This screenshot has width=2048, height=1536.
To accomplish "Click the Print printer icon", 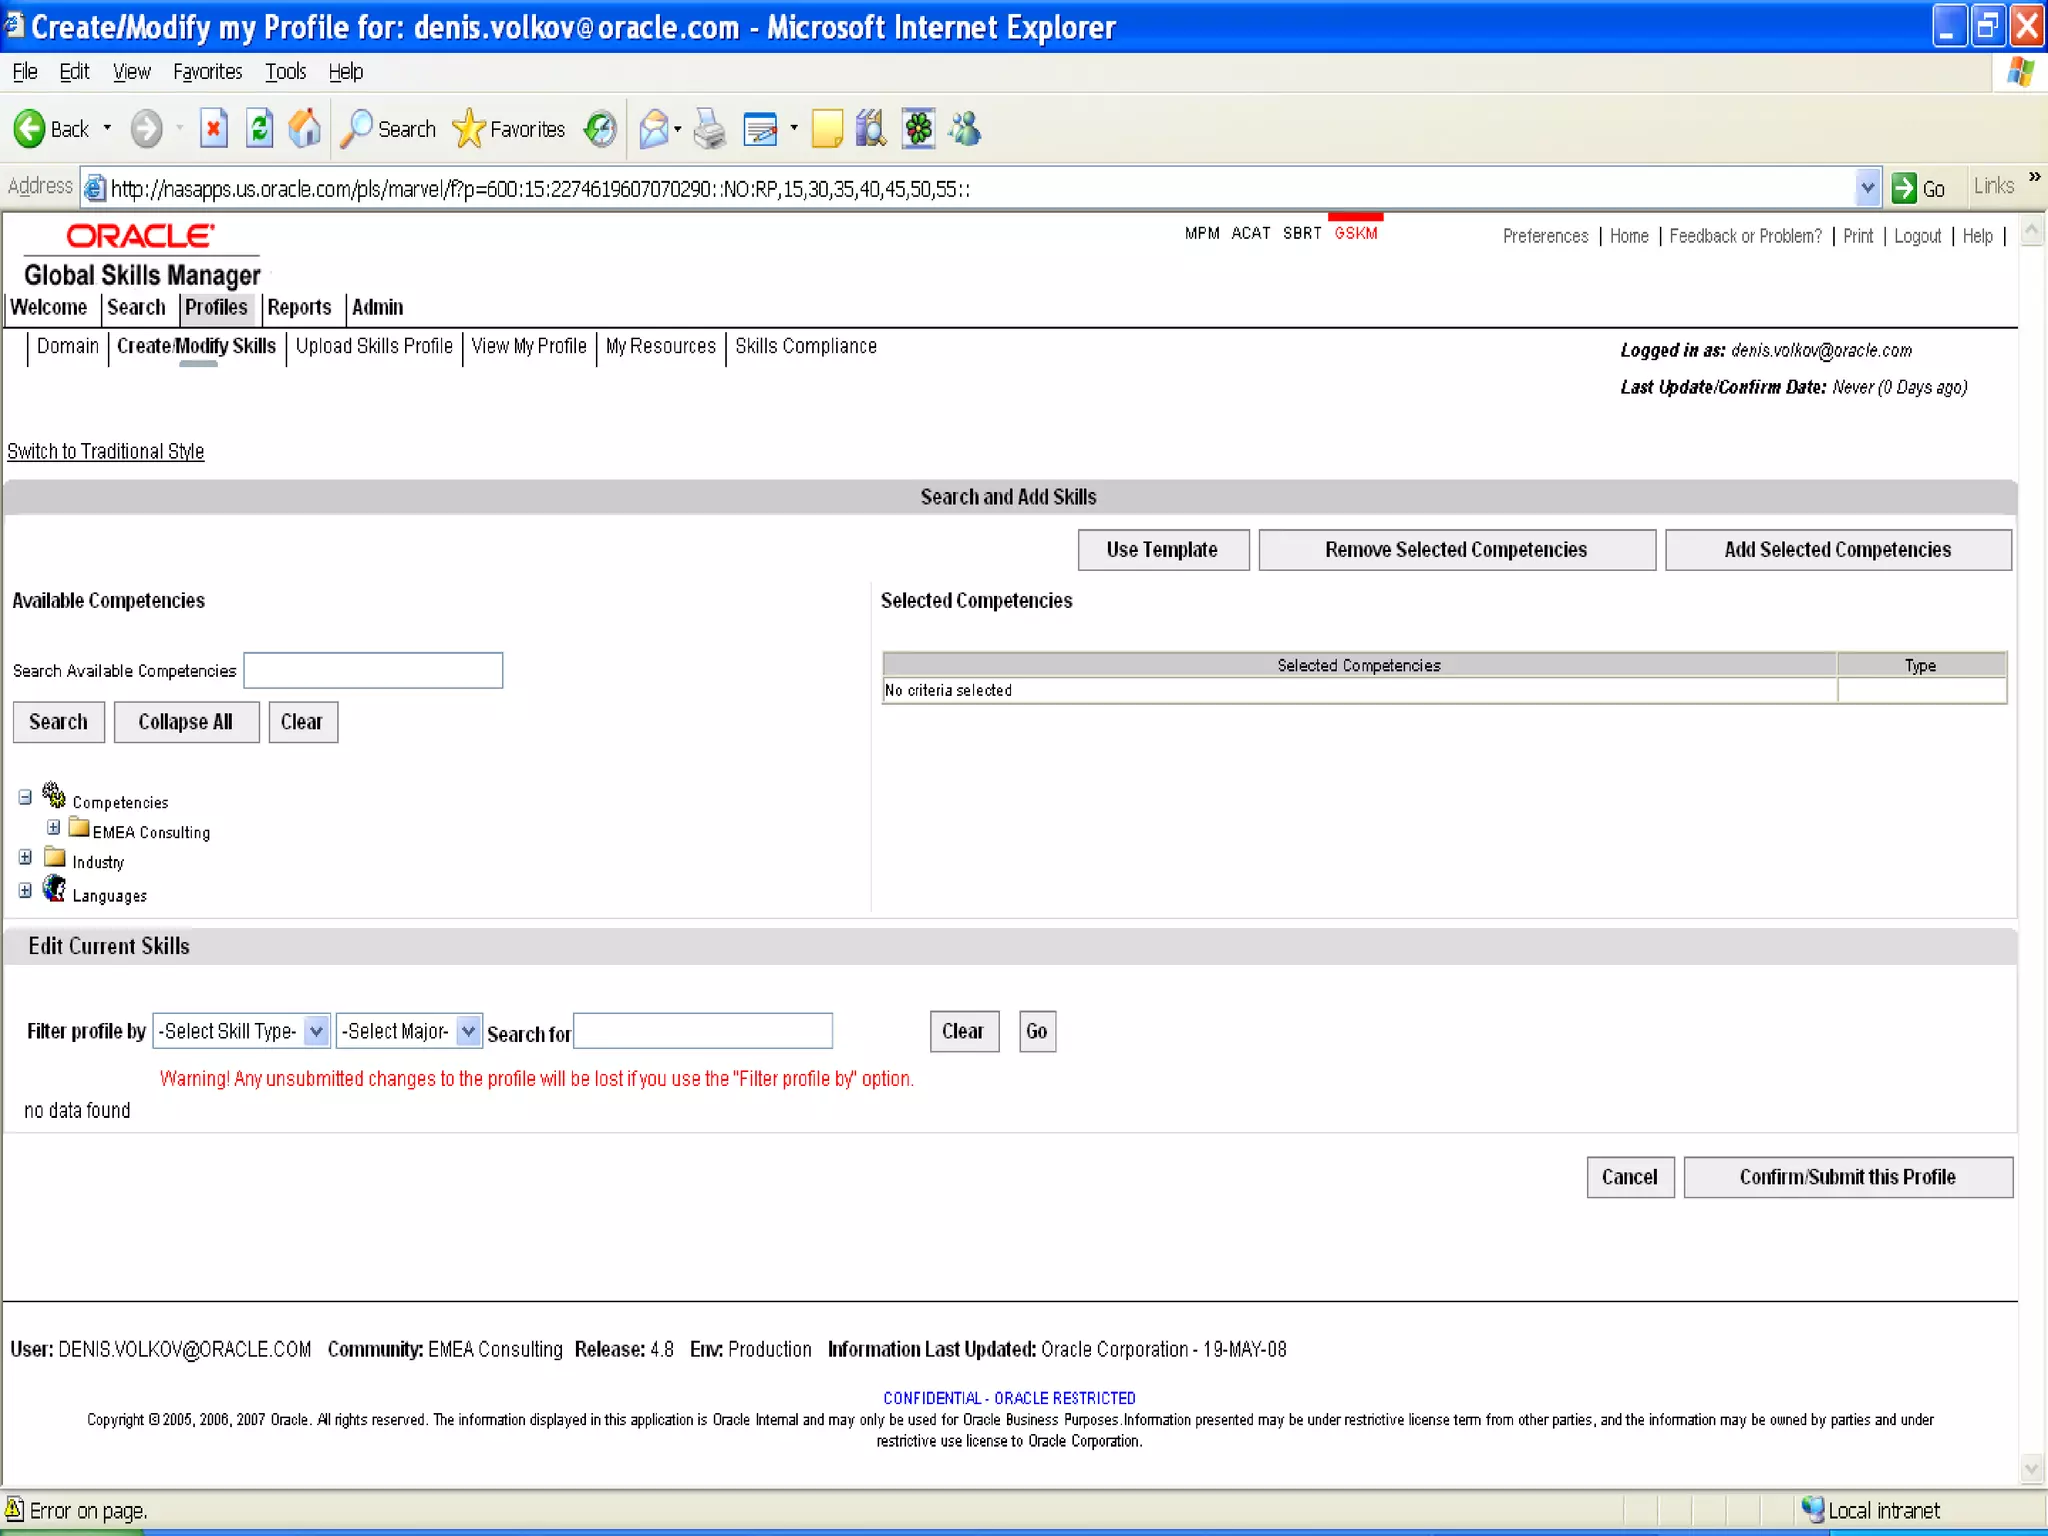I will tap(709, 129).
